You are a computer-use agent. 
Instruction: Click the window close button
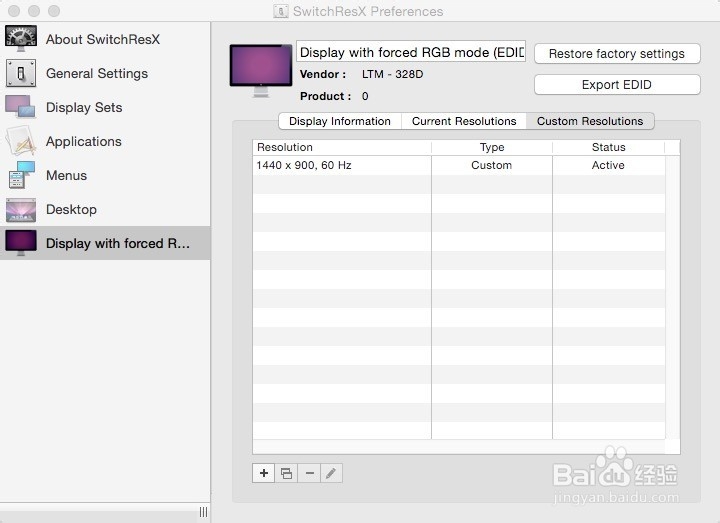click(14, 11)
